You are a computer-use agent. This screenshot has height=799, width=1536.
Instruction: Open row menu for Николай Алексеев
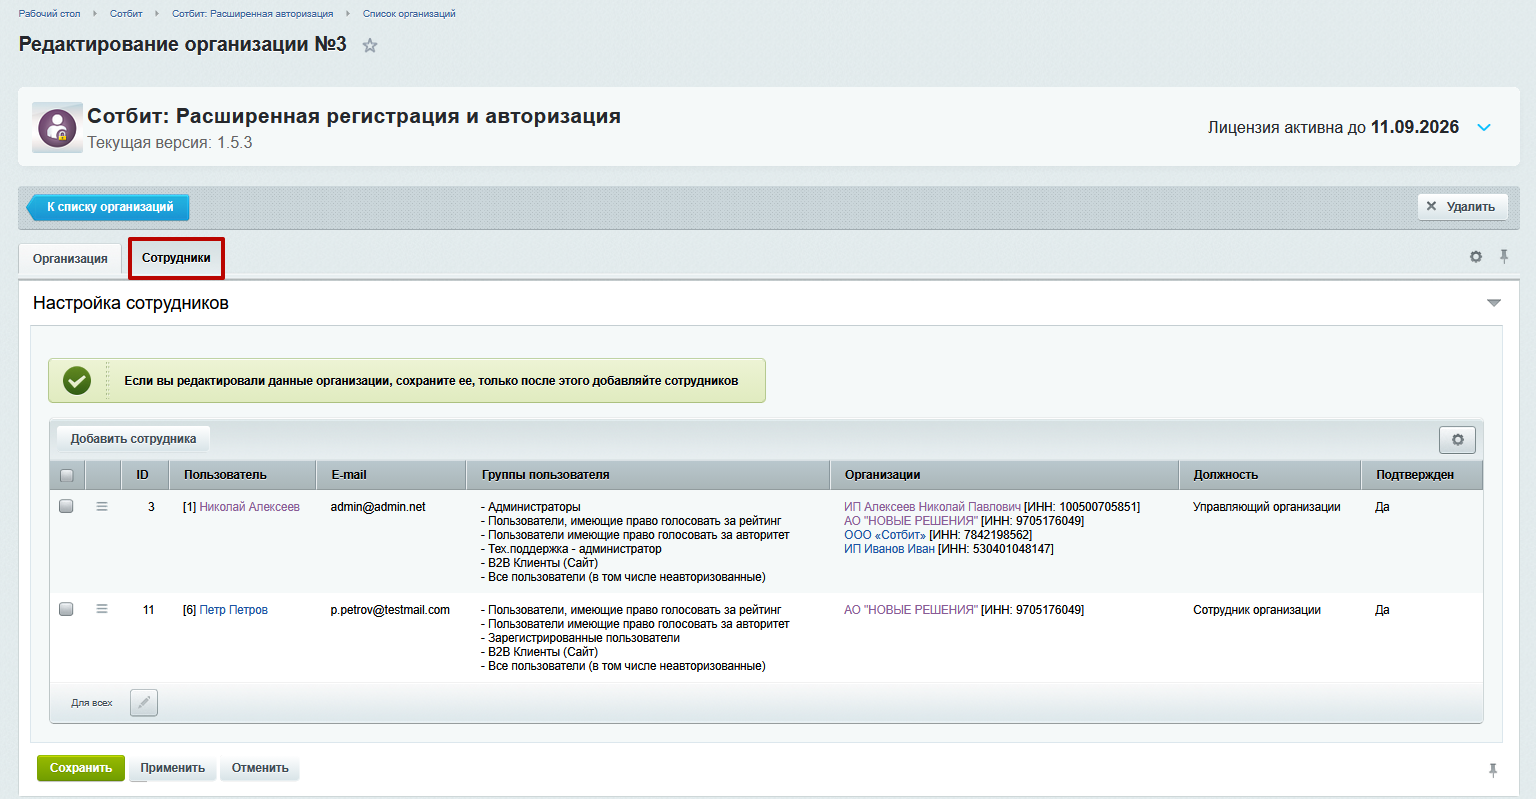tap(102, 507)
